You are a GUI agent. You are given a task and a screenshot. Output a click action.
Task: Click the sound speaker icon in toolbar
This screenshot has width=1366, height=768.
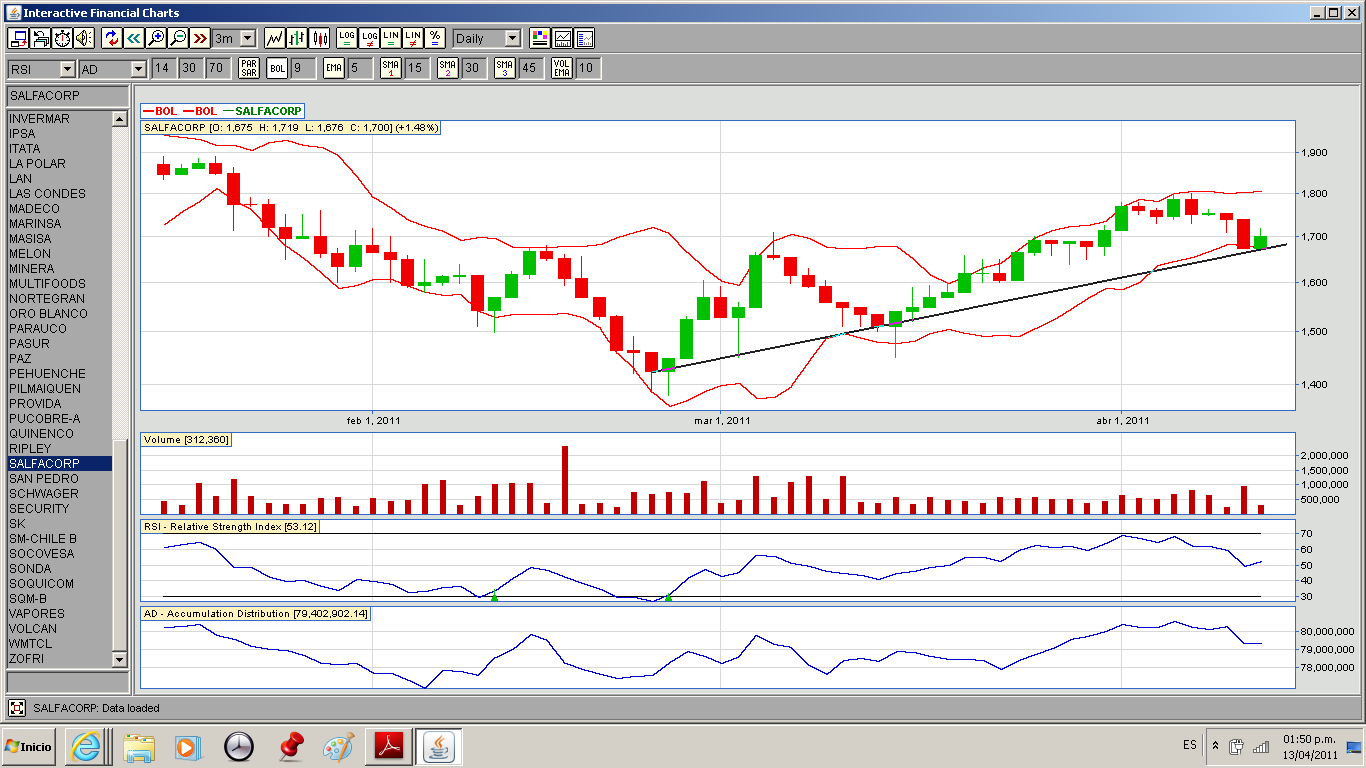click(x=83, y=38)
